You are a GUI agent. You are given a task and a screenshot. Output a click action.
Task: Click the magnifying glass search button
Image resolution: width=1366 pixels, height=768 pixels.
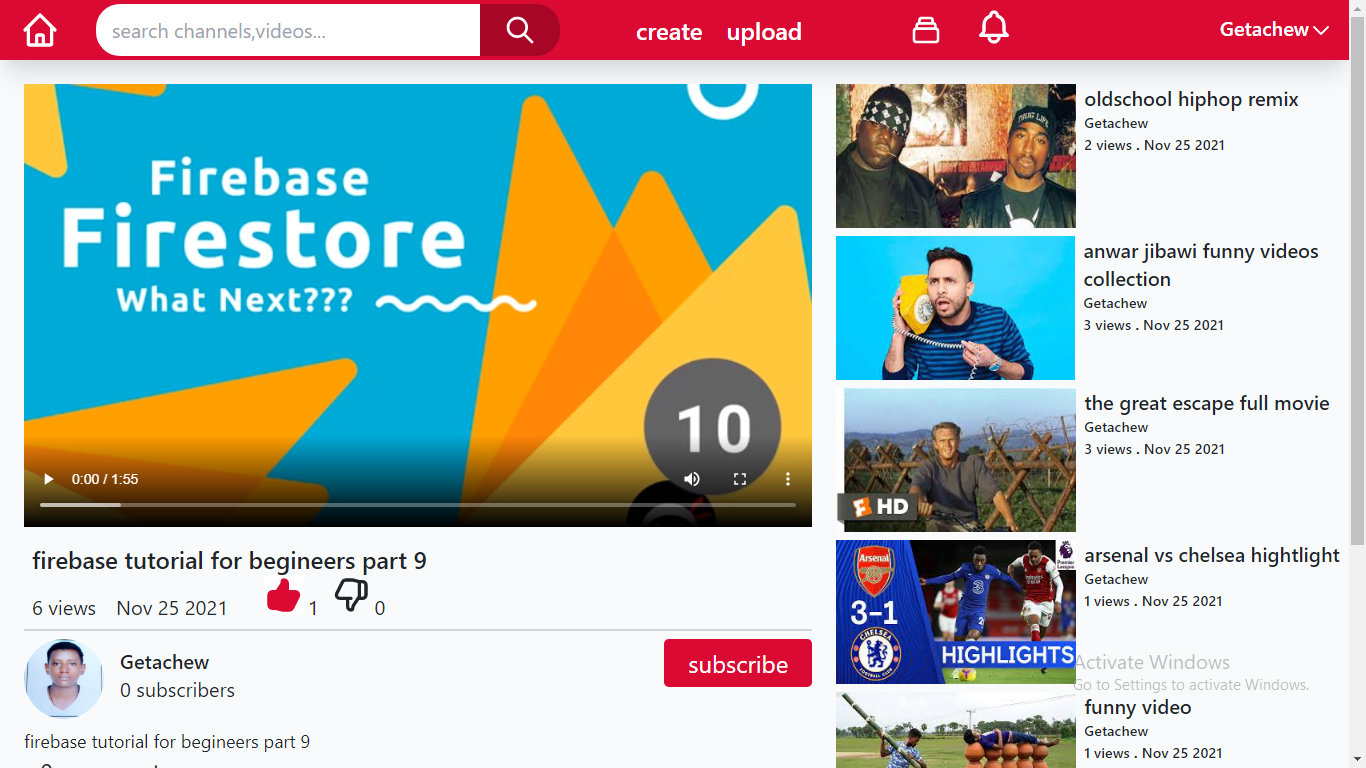point(520,30)
